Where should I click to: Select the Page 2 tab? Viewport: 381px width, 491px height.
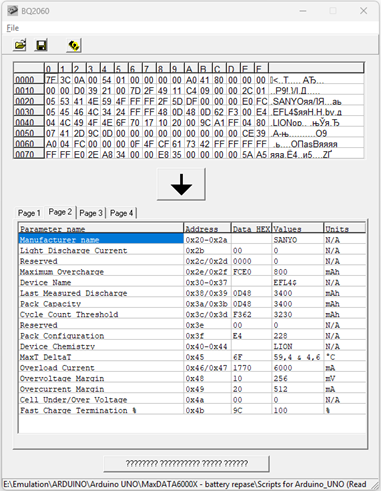click(60, 212)
